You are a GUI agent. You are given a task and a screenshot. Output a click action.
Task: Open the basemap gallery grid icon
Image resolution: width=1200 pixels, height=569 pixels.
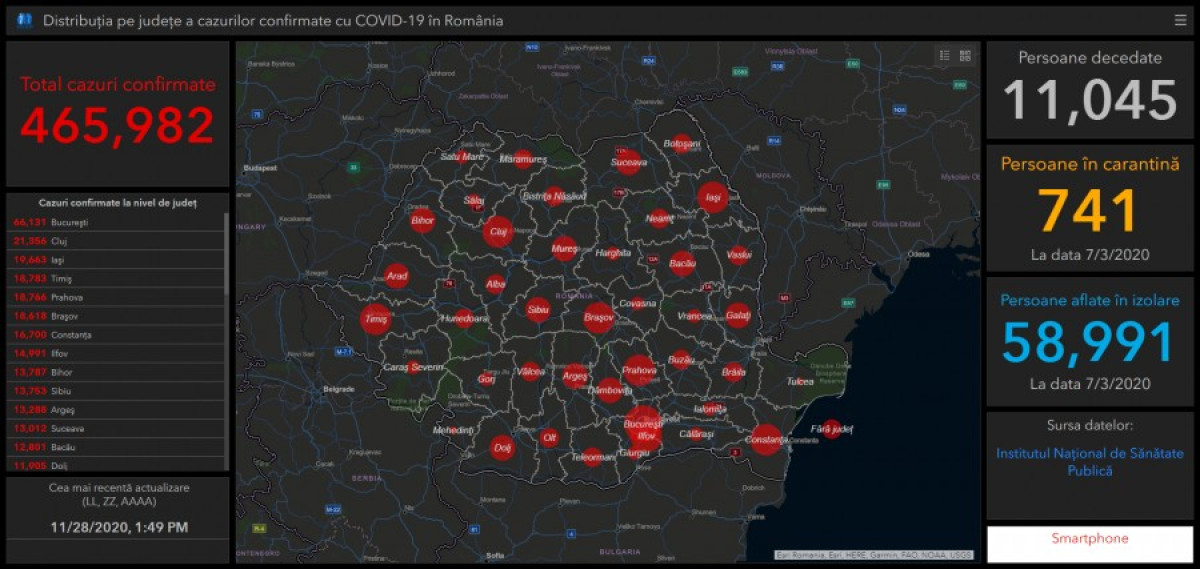(x=965, y=56)
